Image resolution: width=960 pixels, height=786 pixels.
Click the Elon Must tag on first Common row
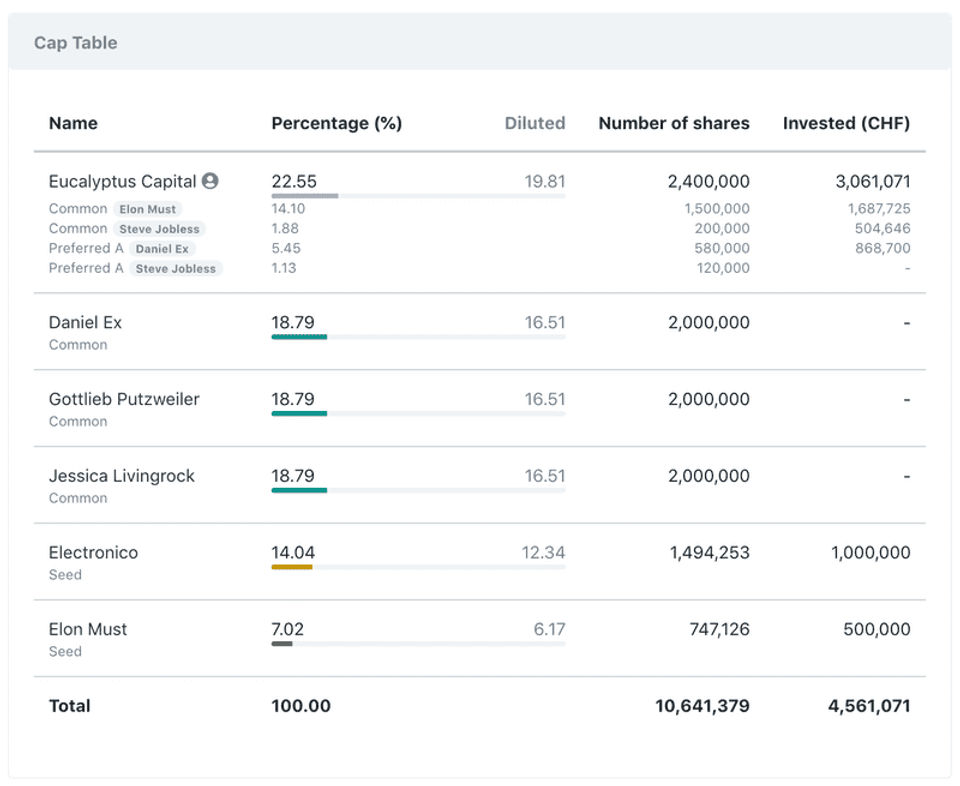(147, 209)
